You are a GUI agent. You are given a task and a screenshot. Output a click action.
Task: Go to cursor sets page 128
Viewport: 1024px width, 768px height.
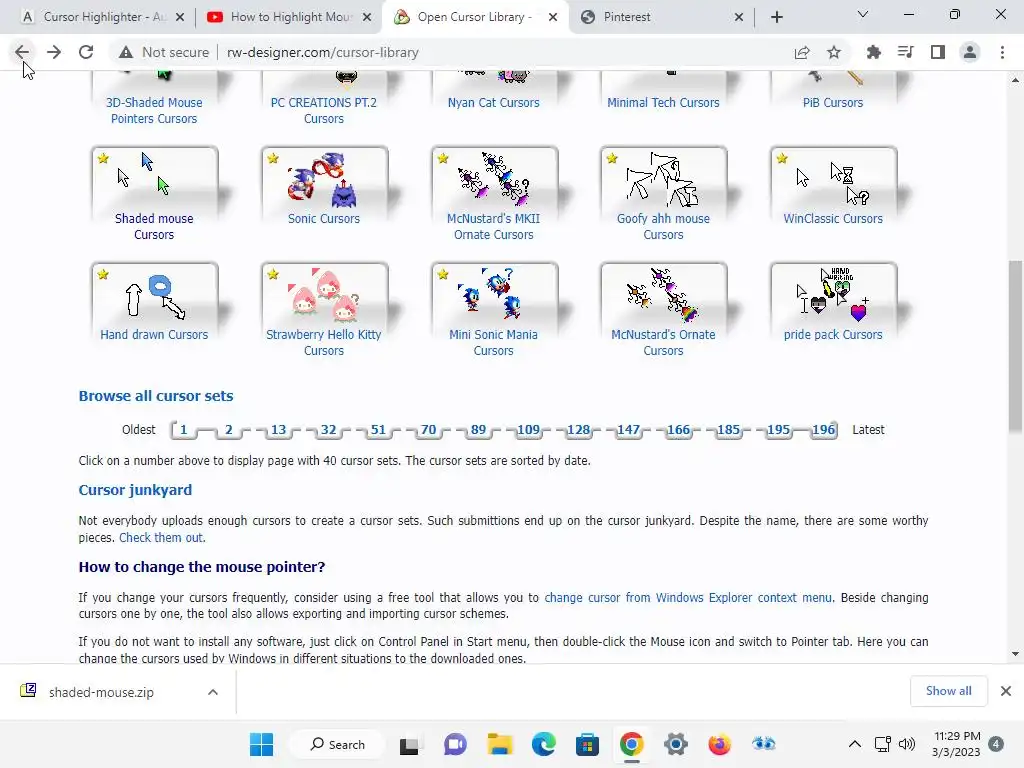click(579, 430)
